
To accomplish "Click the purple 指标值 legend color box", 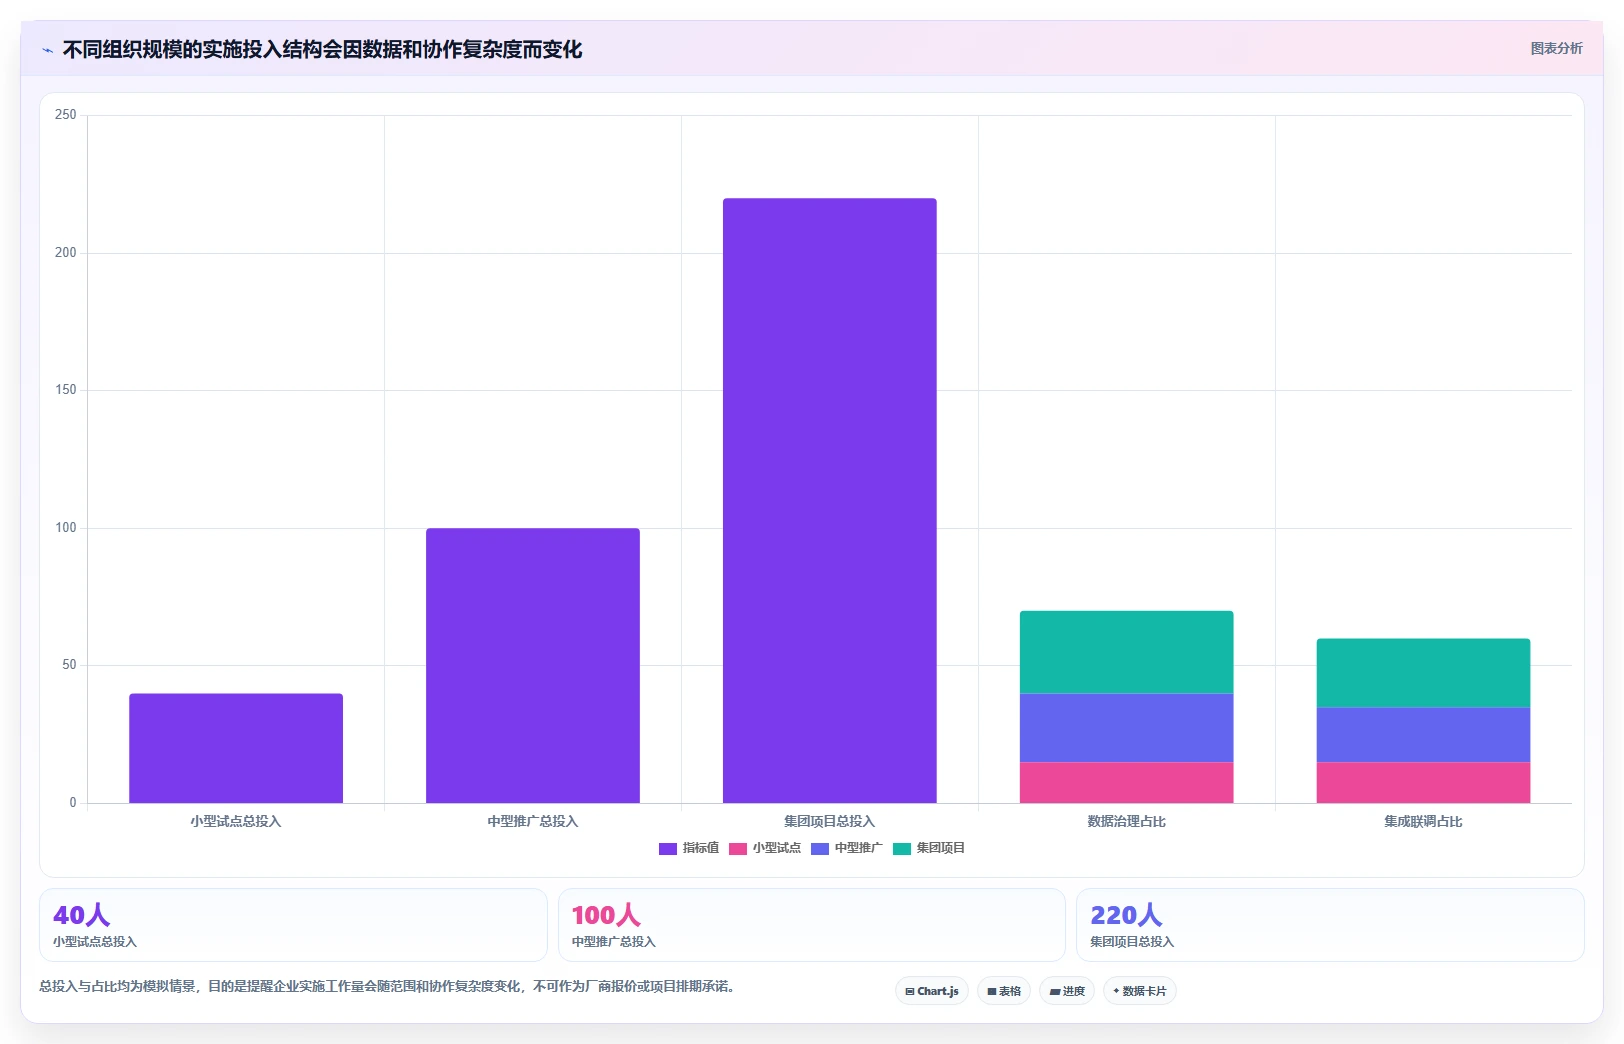I will coord(668,849).
